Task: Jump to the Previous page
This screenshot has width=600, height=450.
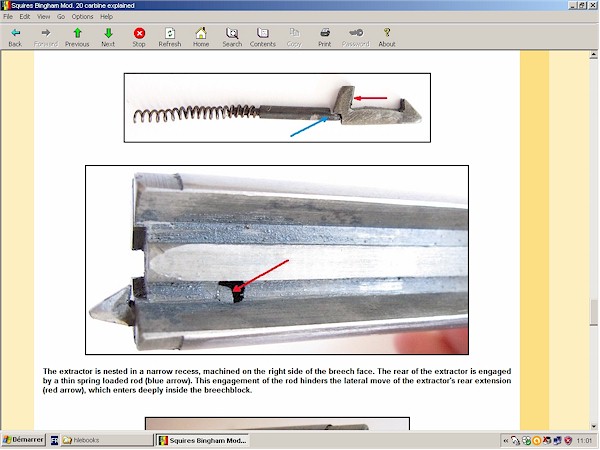Action: click(x=77, y=37)
